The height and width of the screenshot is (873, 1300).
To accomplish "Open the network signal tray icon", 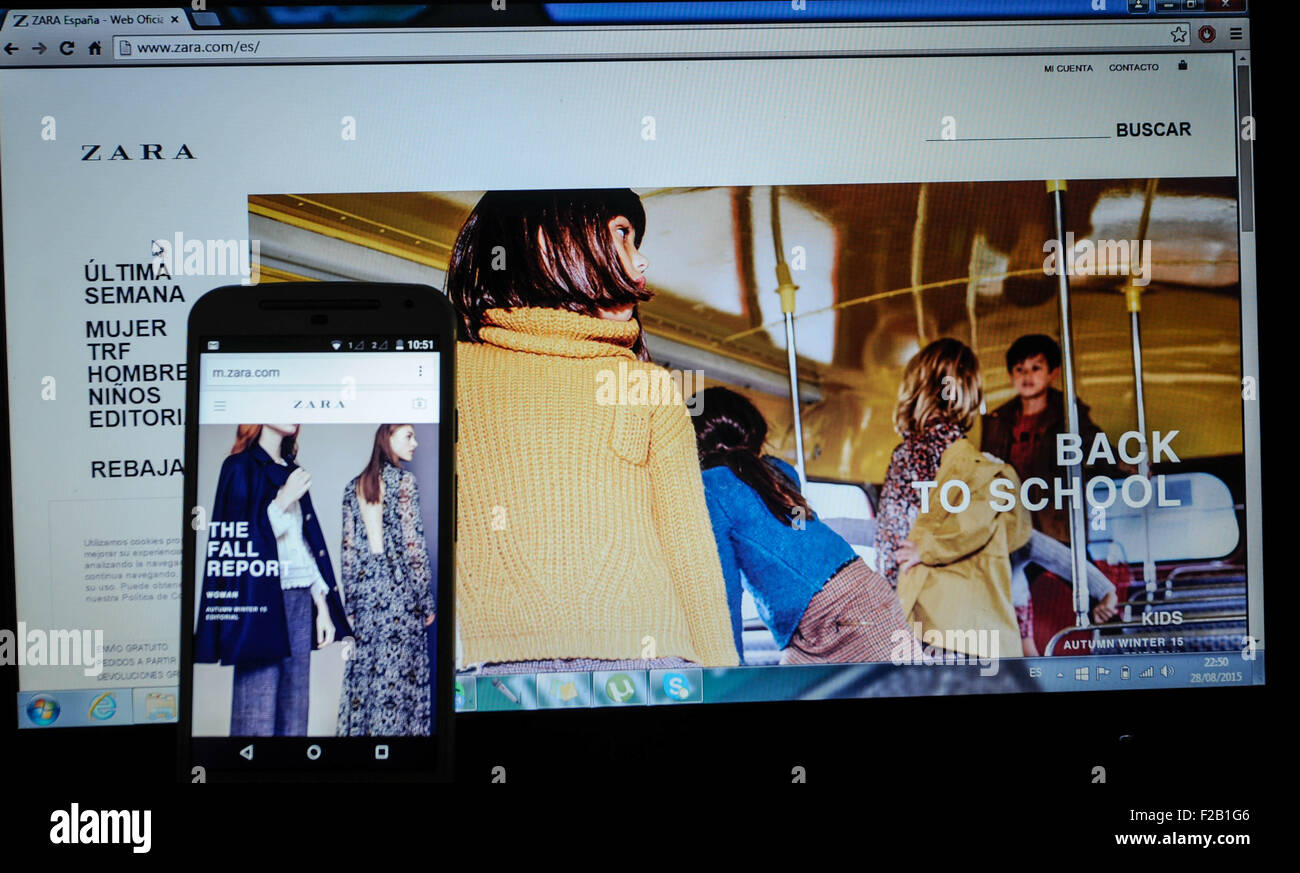I will coord(1145,672).
